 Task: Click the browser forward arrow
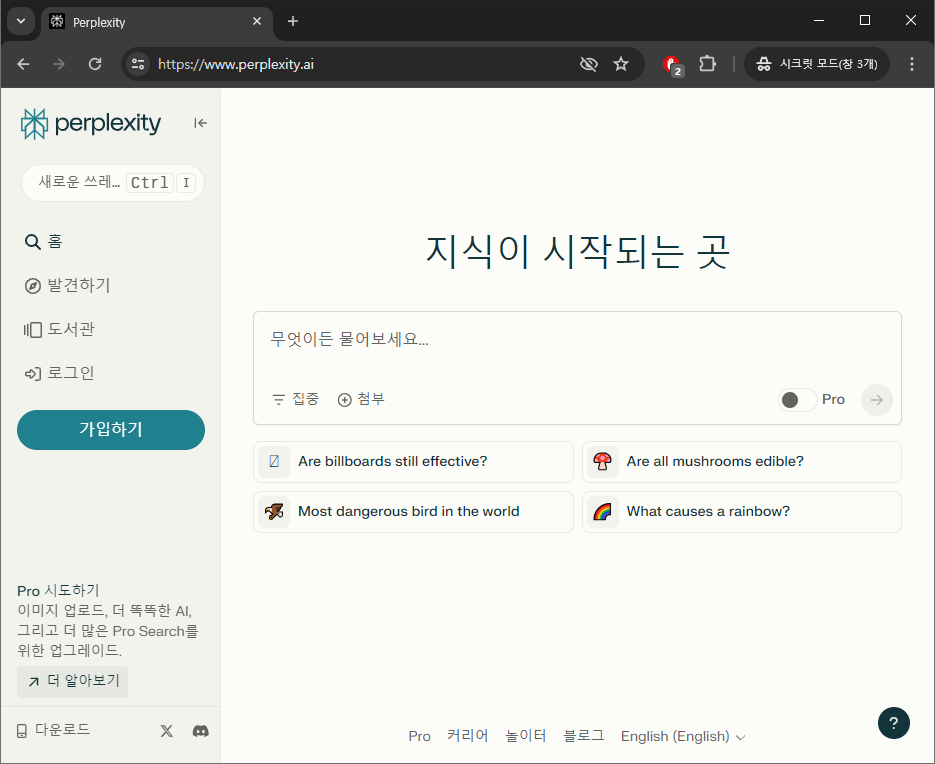58,64
